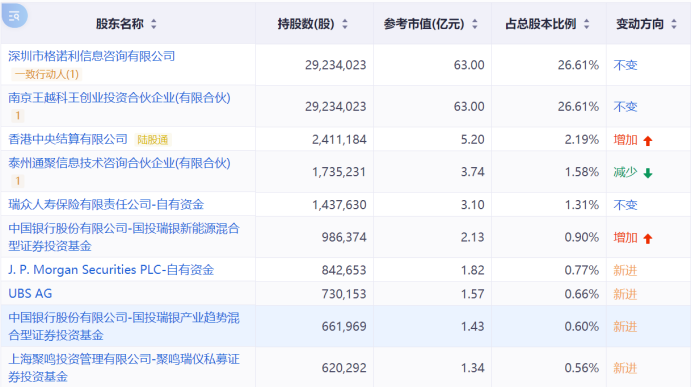Screen dimensions: 692x387
Task: Select percentage 0.77%
Action: pos(582,270)
